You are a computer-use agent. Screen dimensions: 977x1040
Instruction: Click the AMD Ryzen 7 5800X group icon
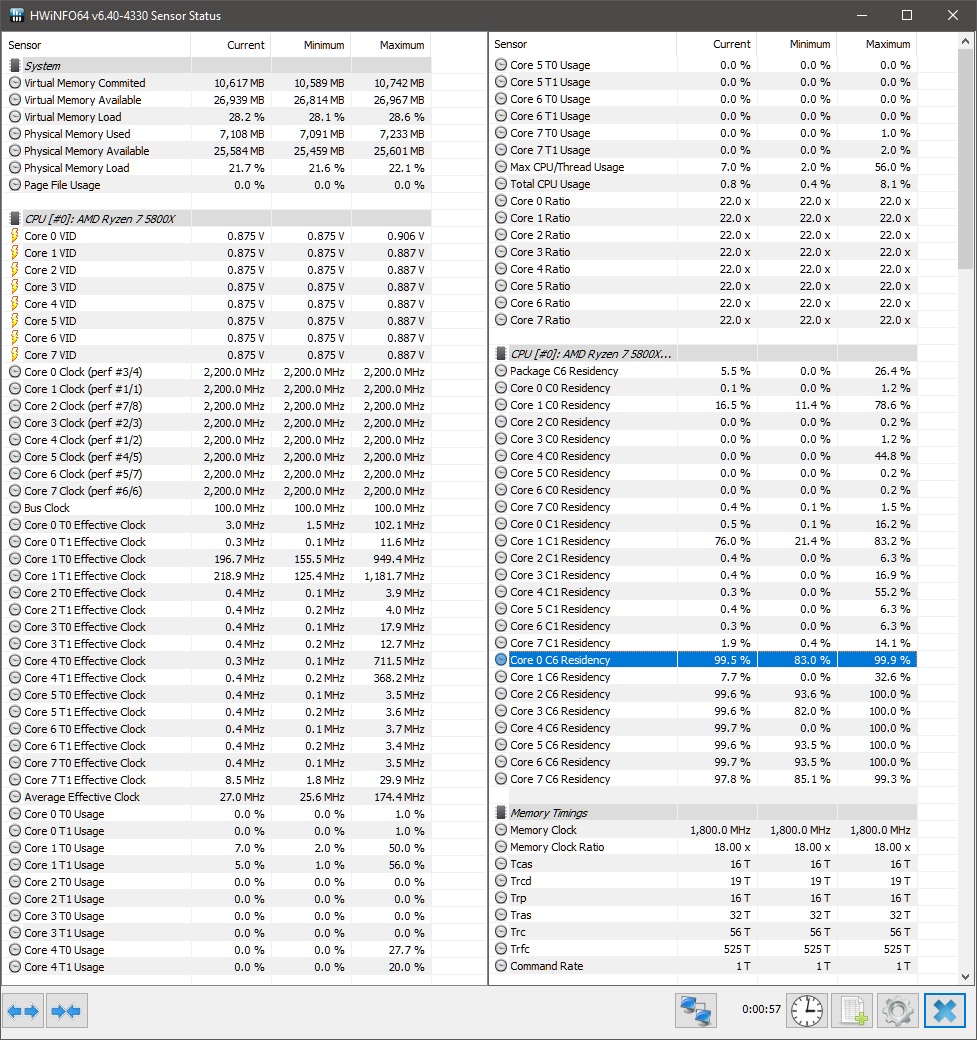pos(15,219)
